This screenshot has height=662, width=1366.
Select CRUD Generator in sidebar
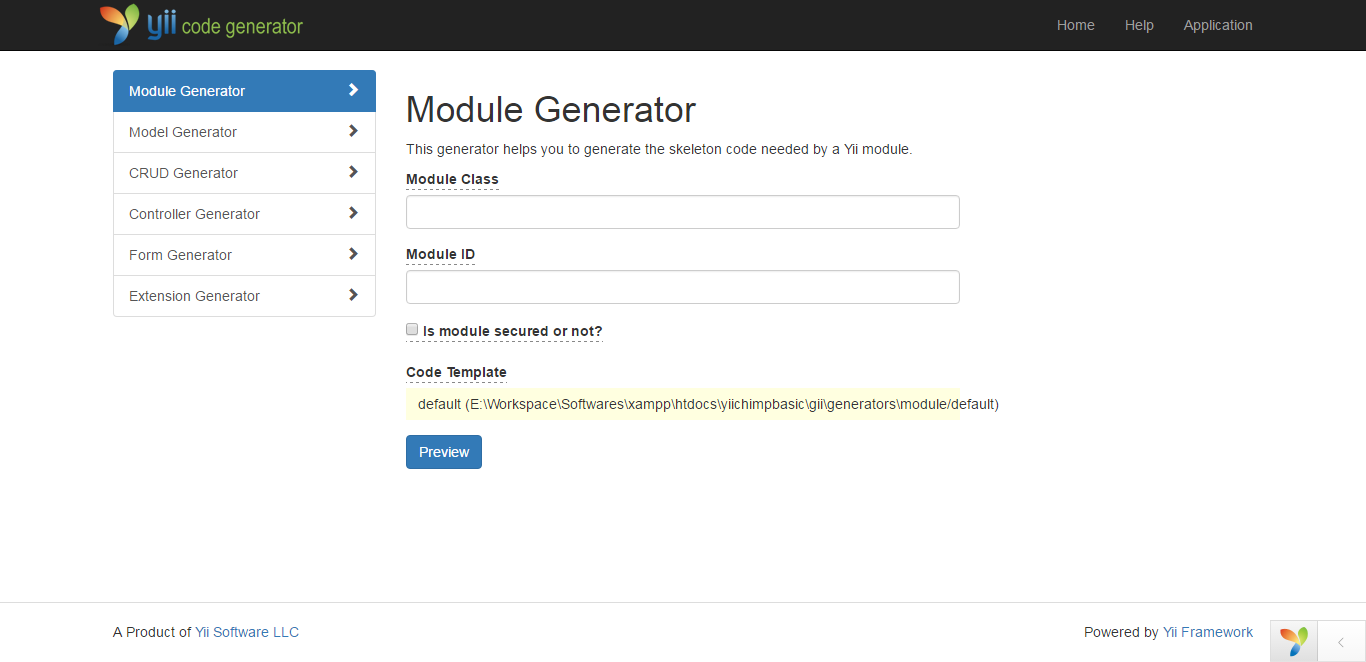(x=244, y=173)
